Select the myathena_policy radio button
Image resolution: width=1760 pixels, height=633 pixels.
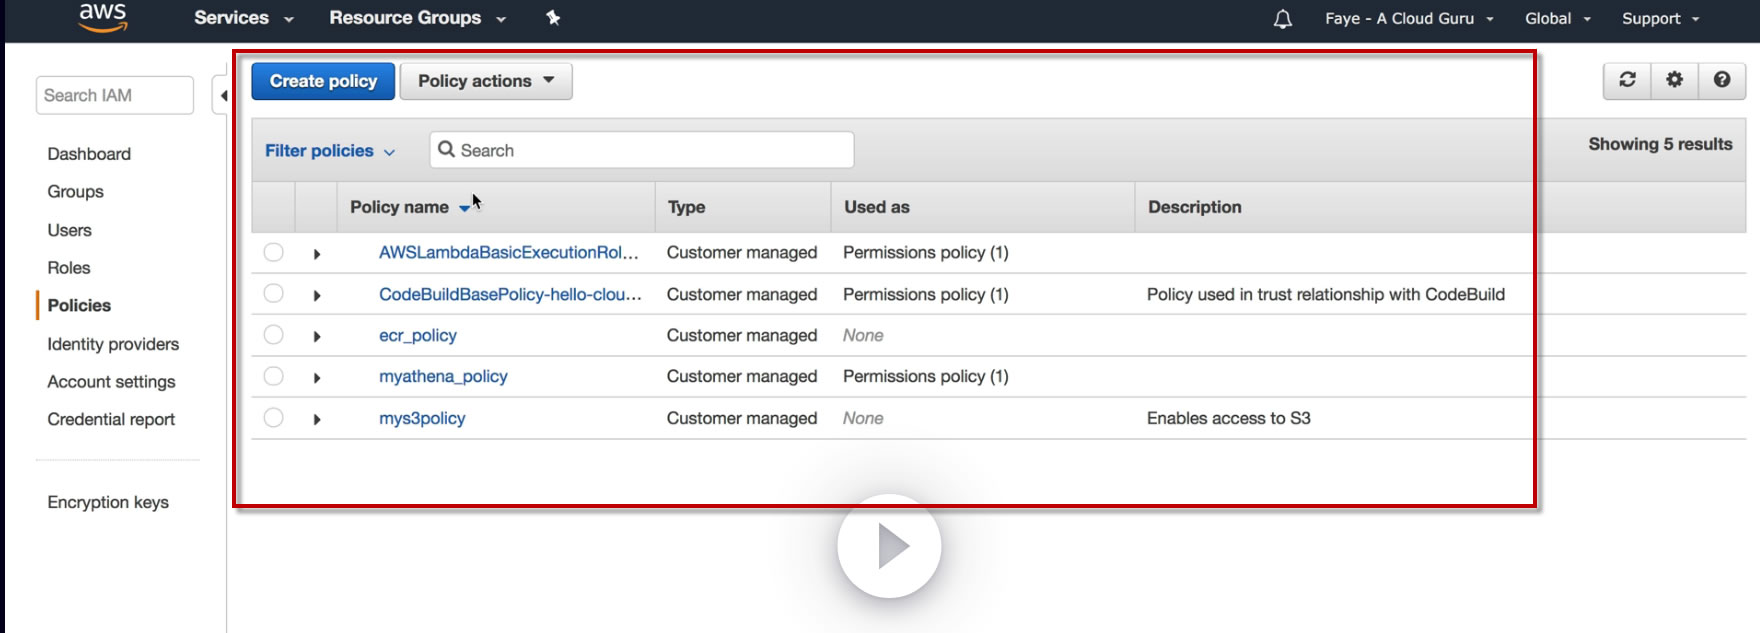click(x=274, y=376)
